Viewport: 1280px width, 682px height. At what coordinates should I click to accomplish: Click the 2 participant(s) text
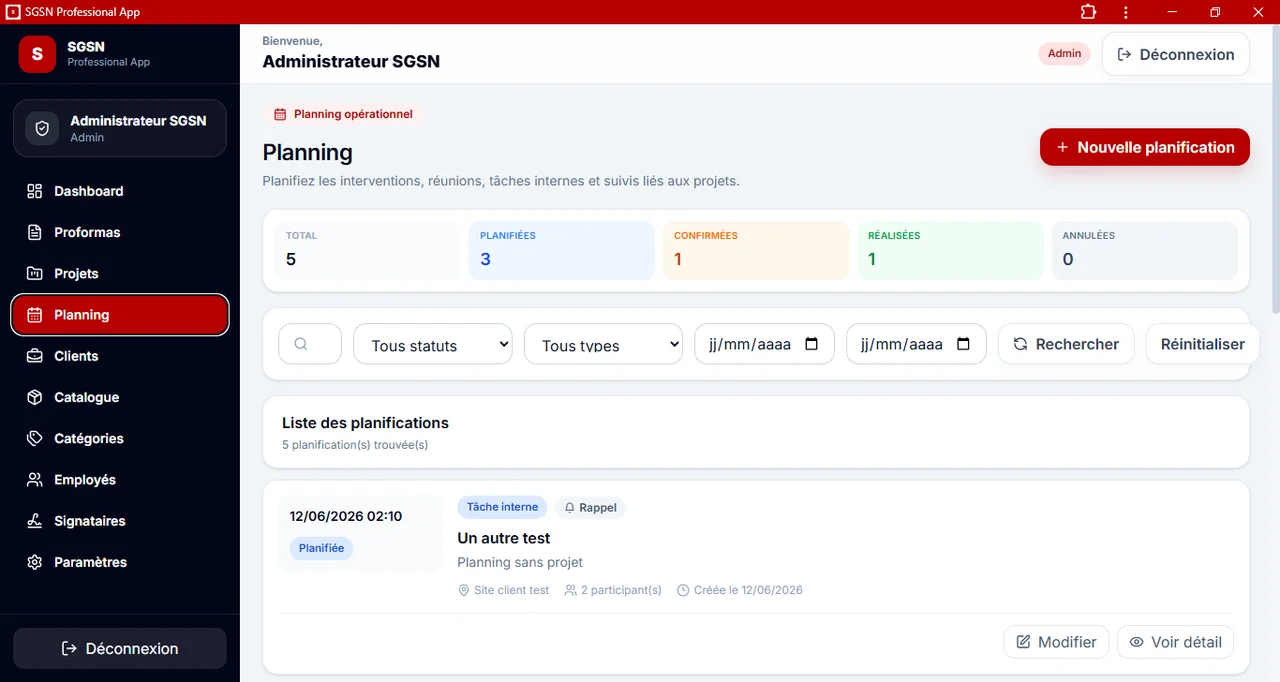pos(620,590)
